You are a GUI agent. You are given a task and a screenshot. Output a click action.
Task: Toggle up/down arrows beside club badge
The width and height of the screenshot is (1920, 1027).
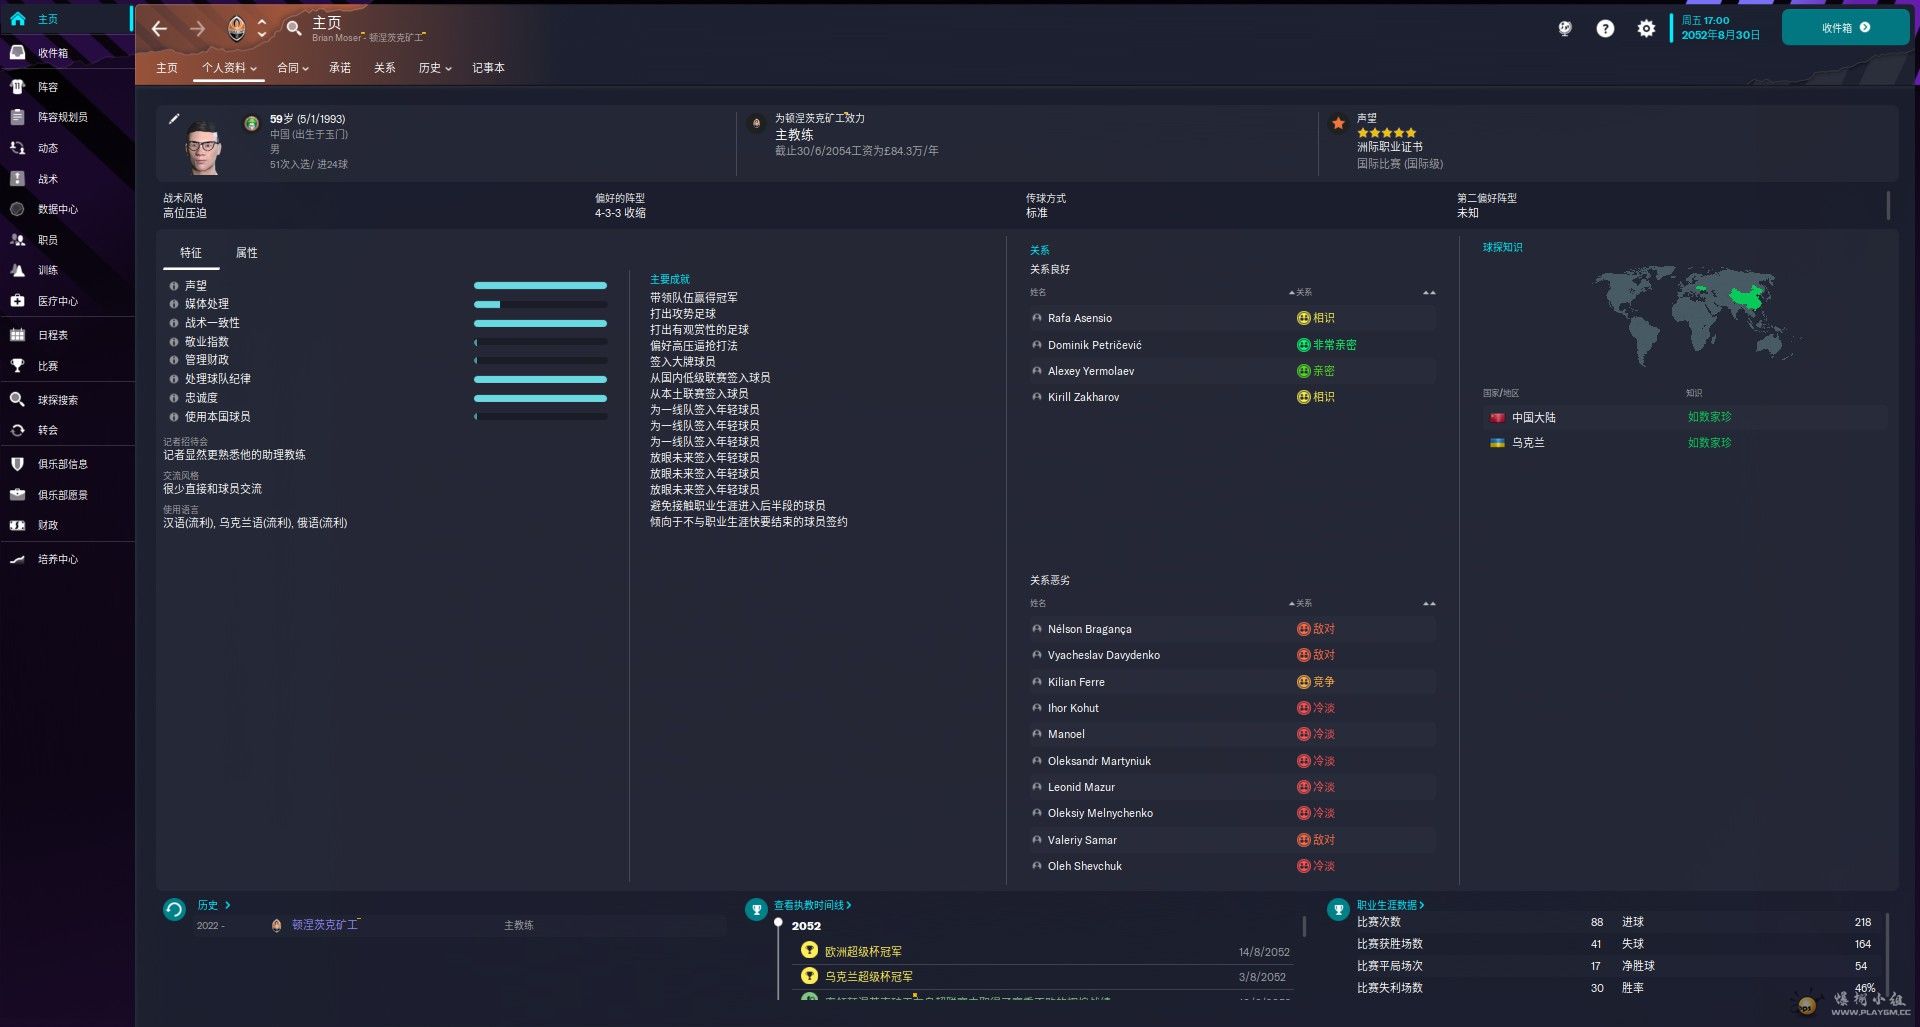[x=262, y=29]
